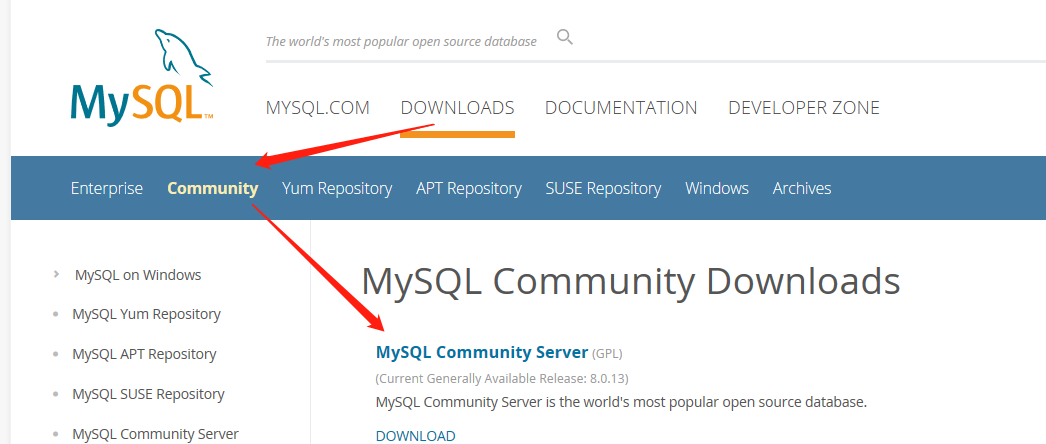Open the MYSQL.COM tab
The height and width of the screenshot is (444, 1046).
coord(318,107)
